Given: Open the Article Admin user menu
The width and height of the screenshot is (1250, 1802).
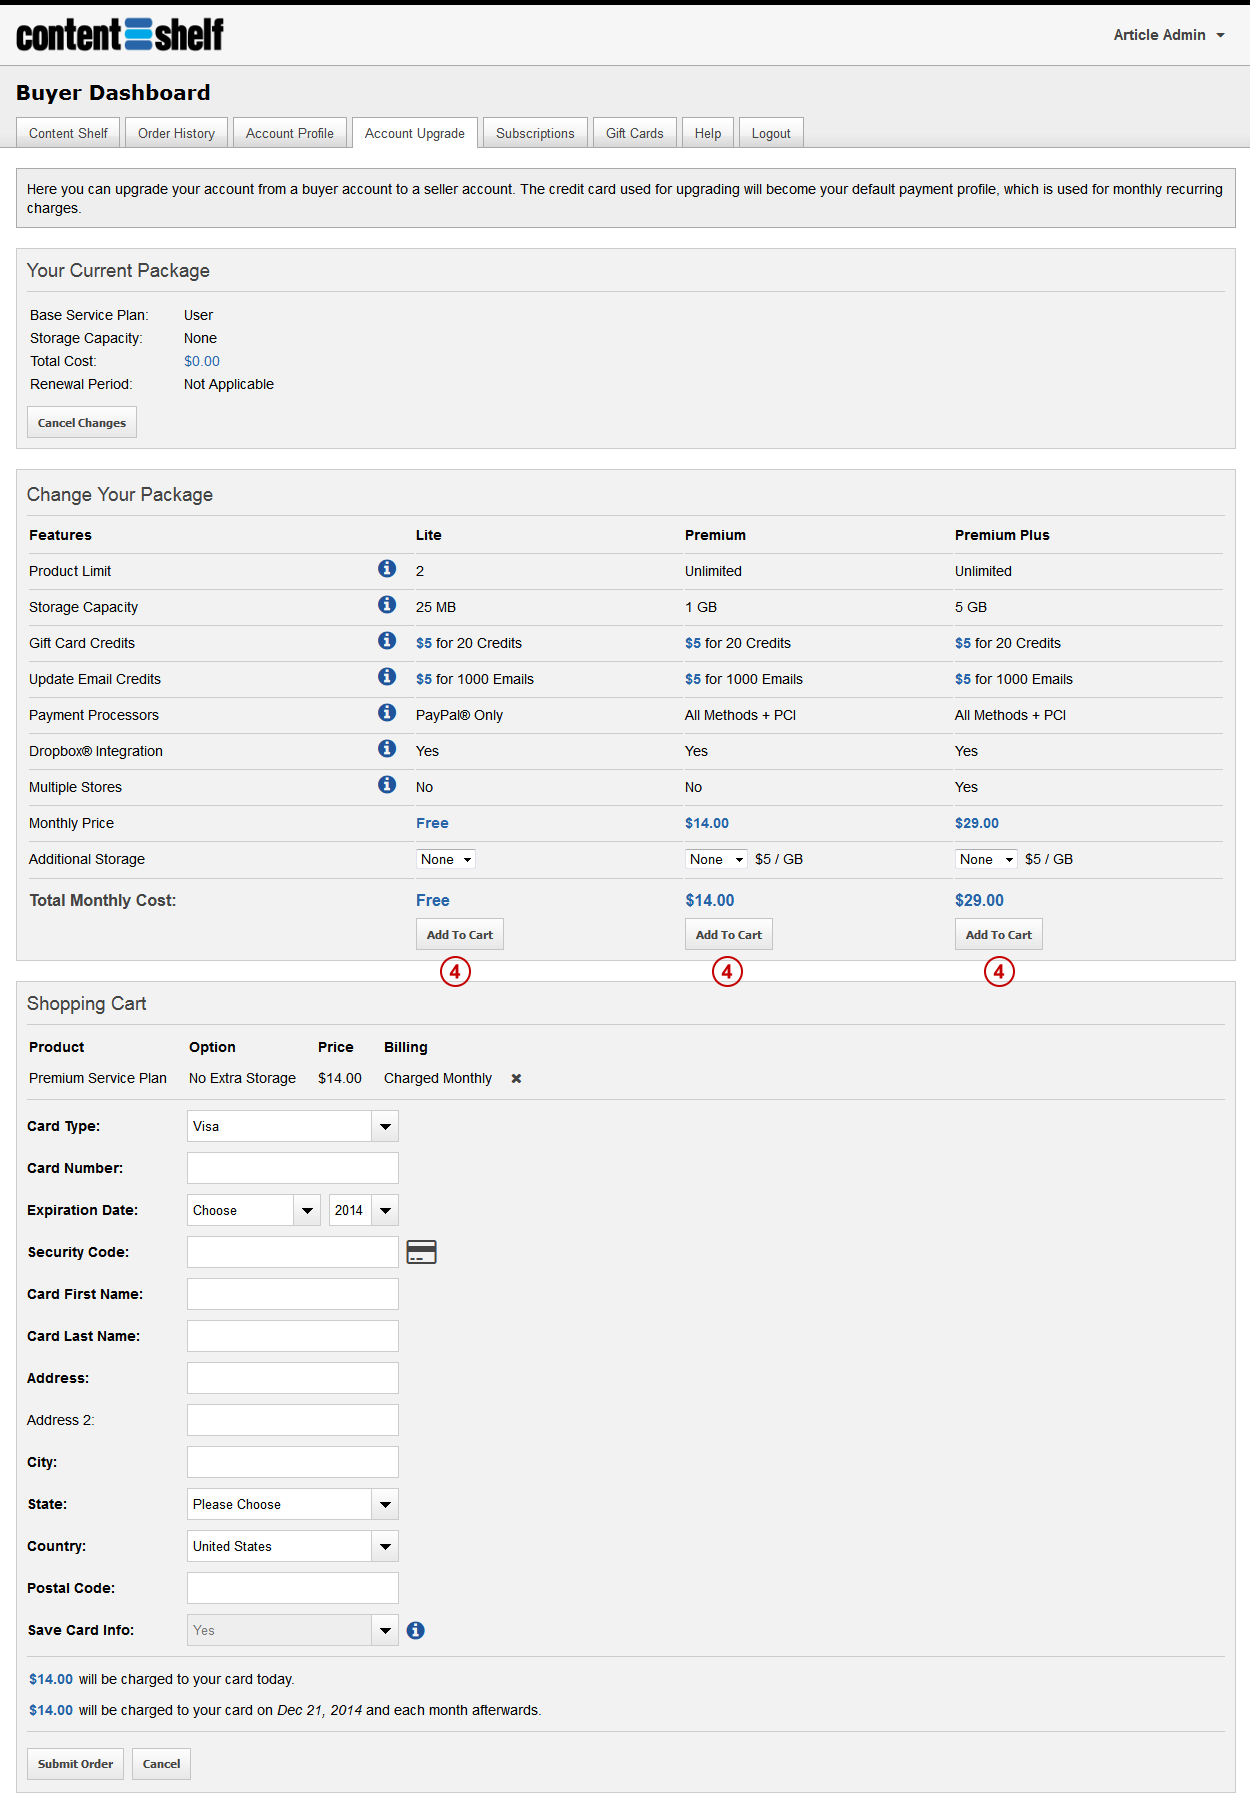Looking at the screenshot, I should point(1168,35).
